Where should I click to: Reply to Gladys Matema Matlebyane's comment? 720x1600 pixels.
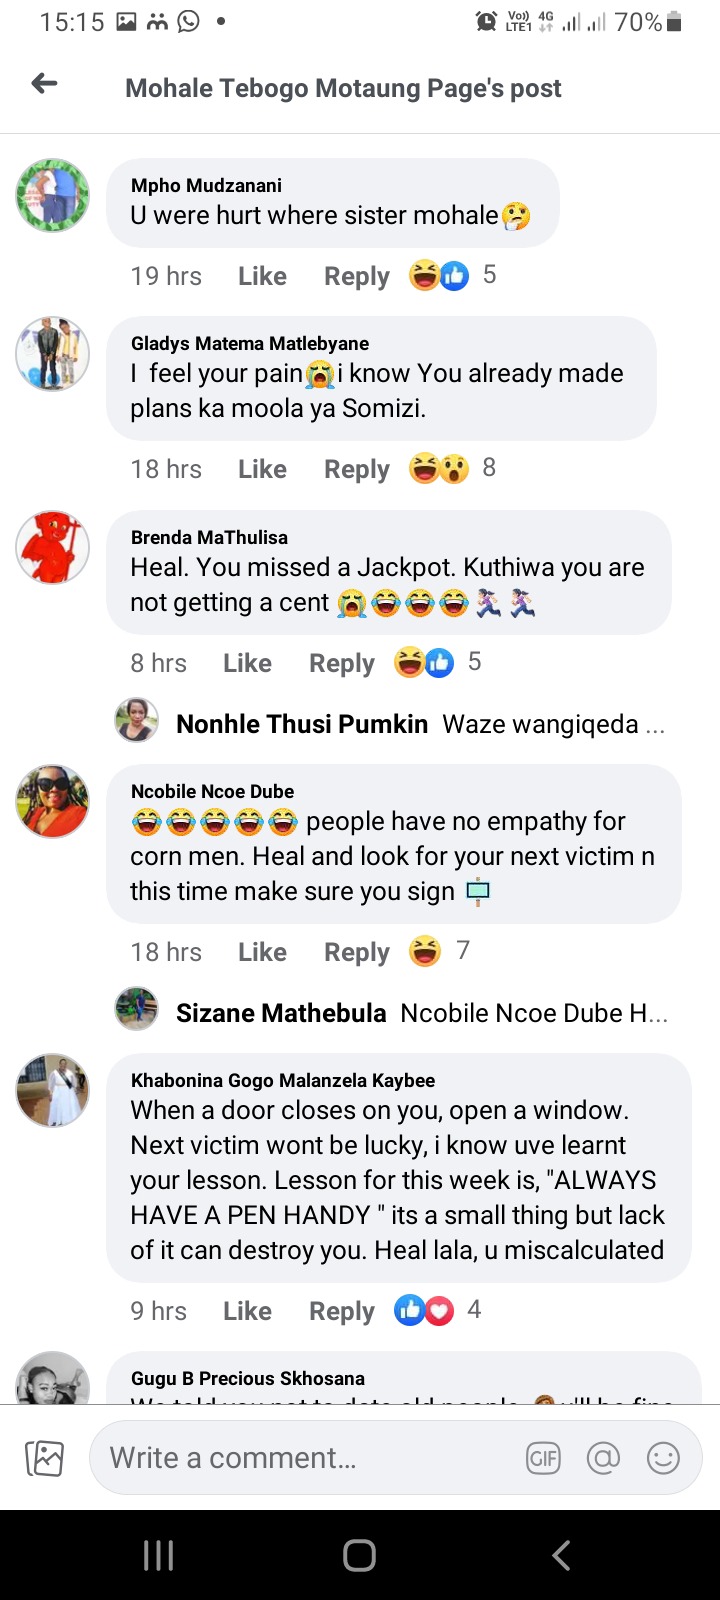pos(357,469)
